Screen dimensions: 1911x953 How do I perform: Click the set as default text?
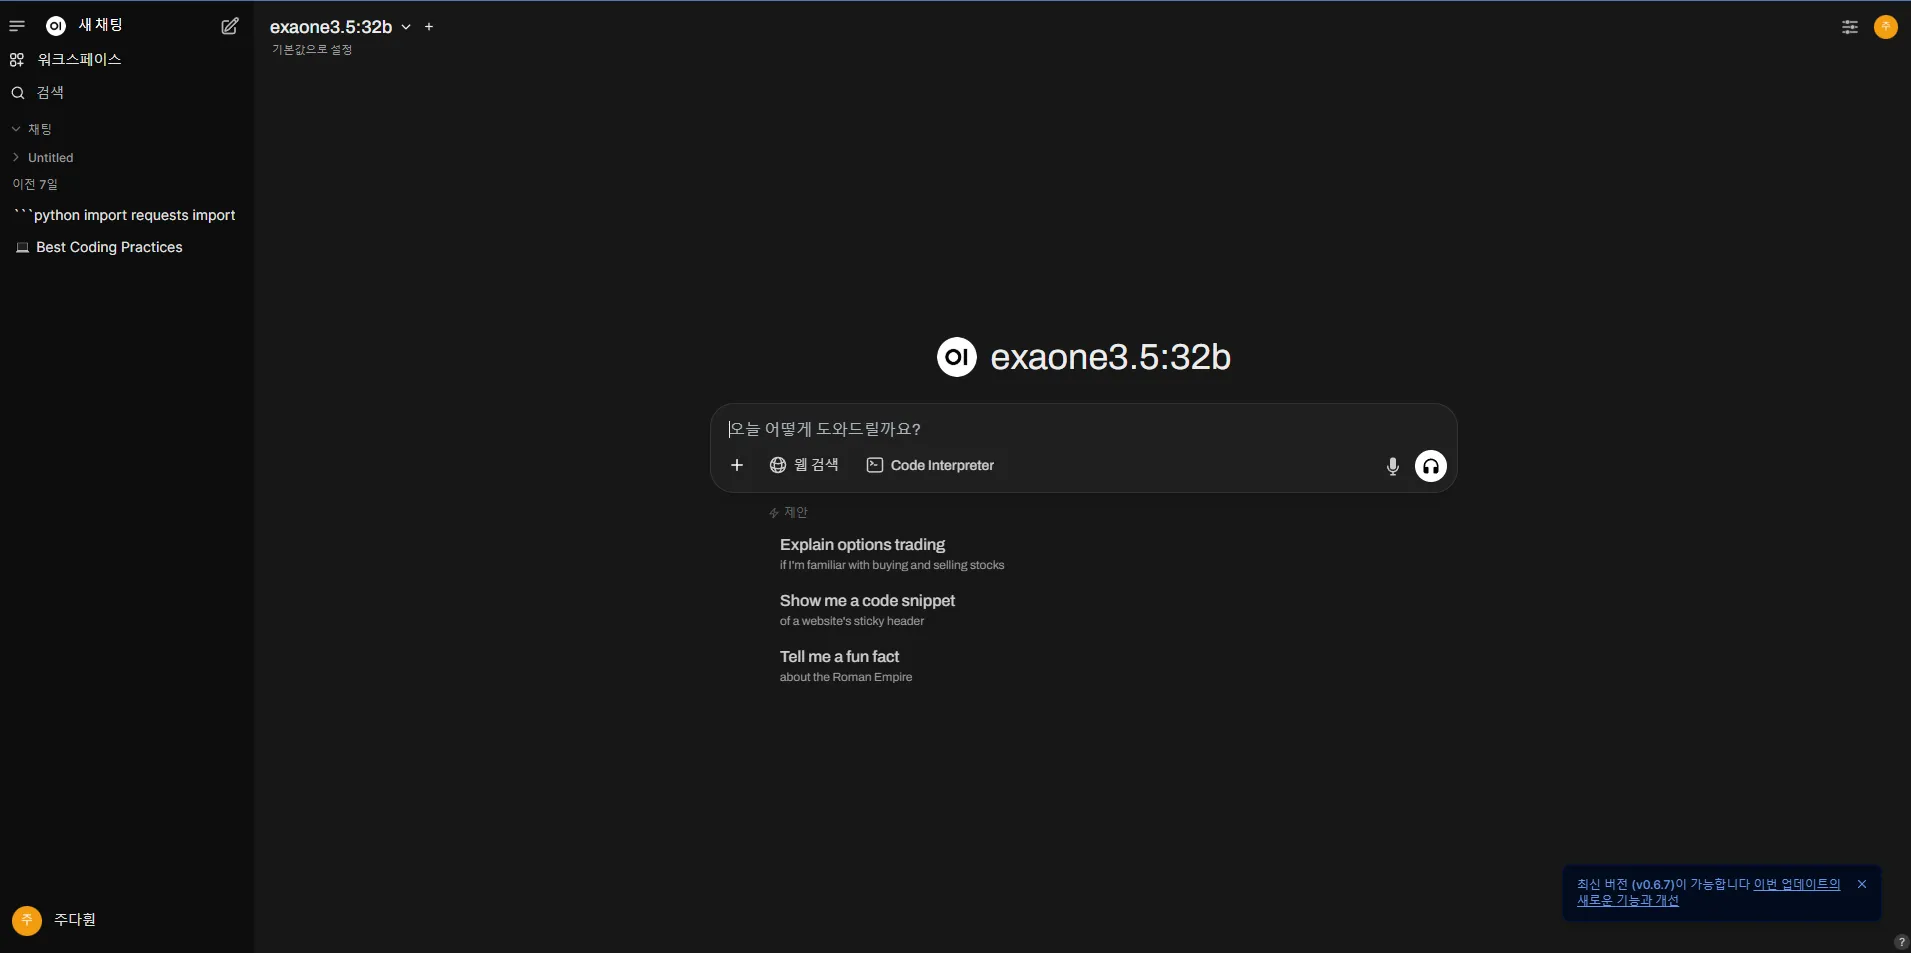tap(312, 50)
